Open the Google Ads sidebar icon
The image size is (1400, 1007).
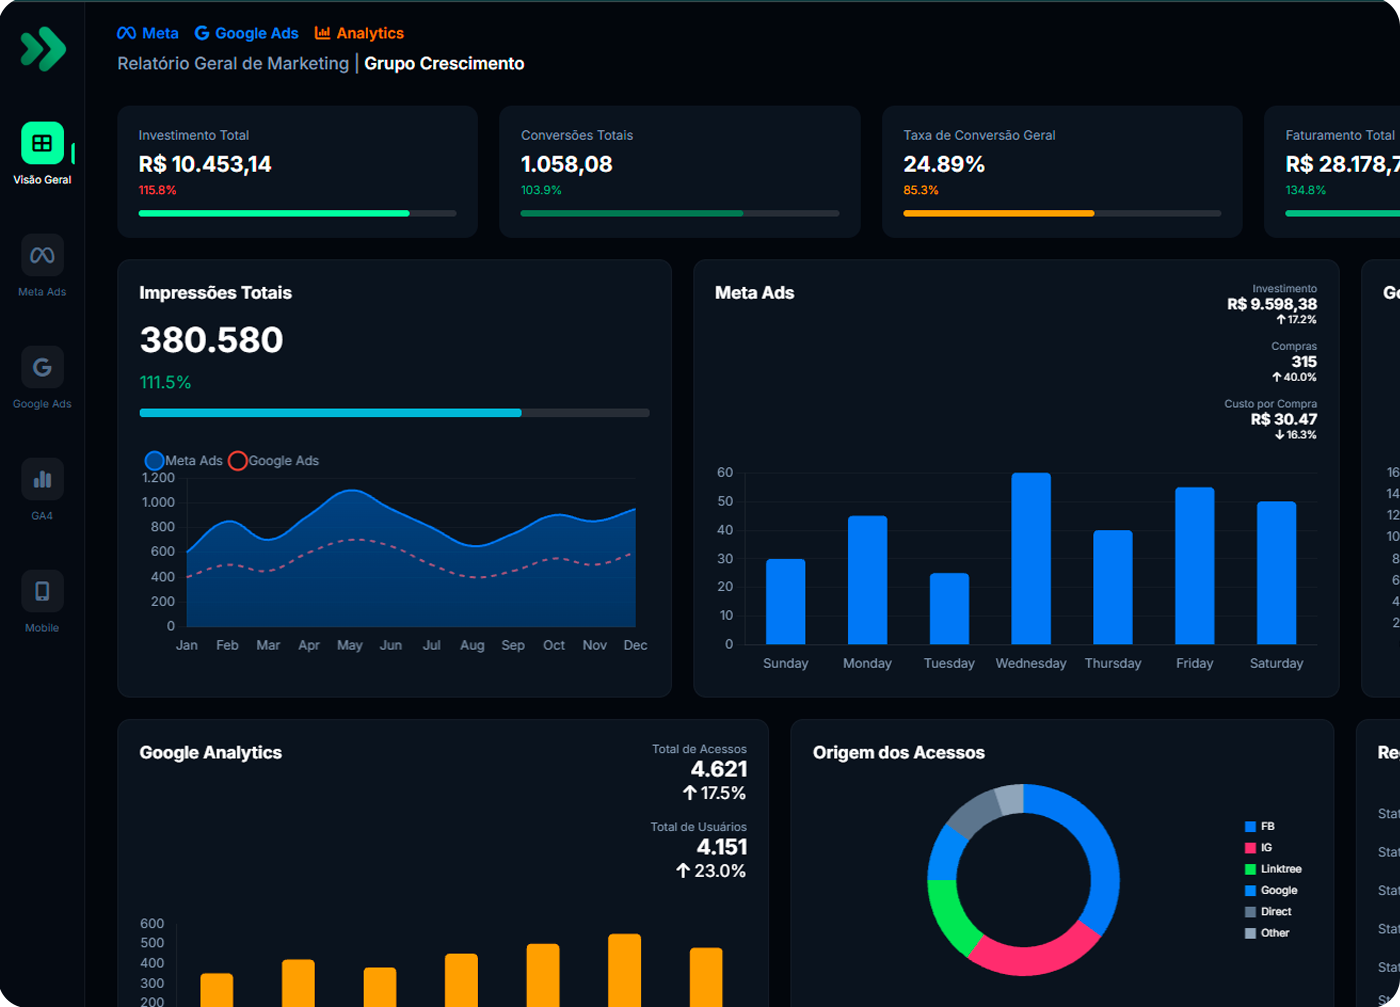pos(42,367)
